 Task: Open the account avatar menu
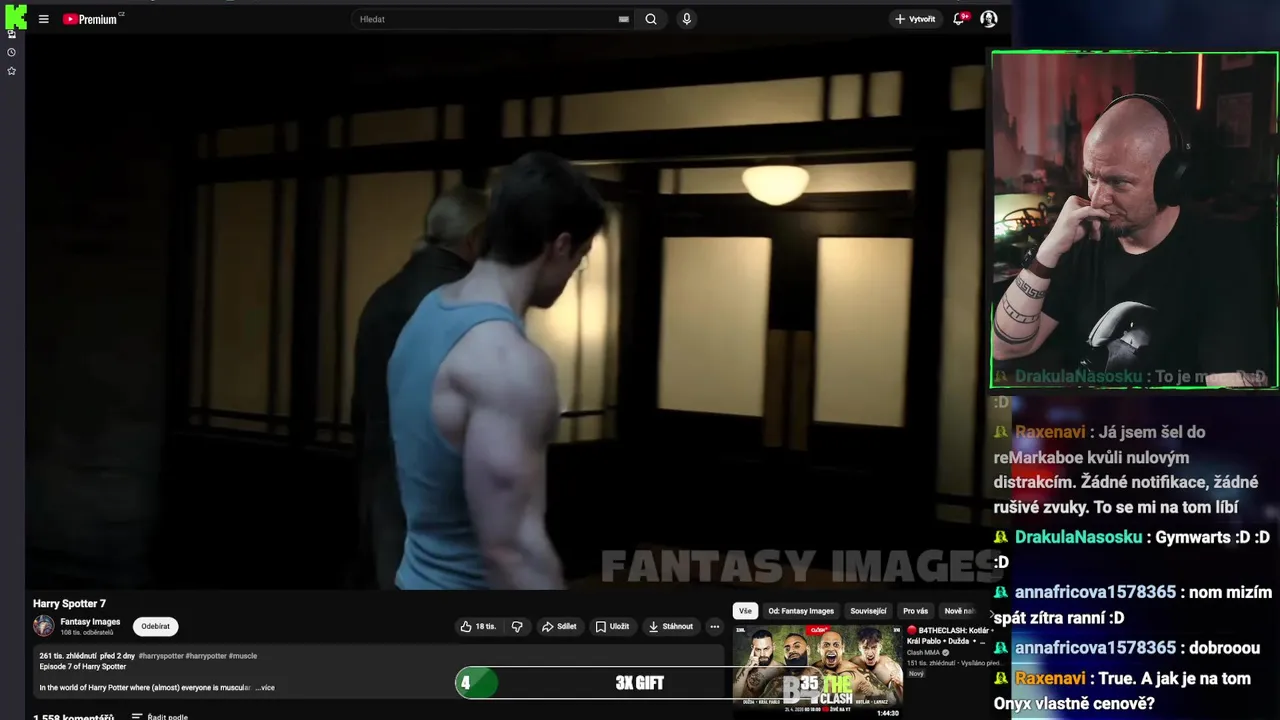[988, 19]
